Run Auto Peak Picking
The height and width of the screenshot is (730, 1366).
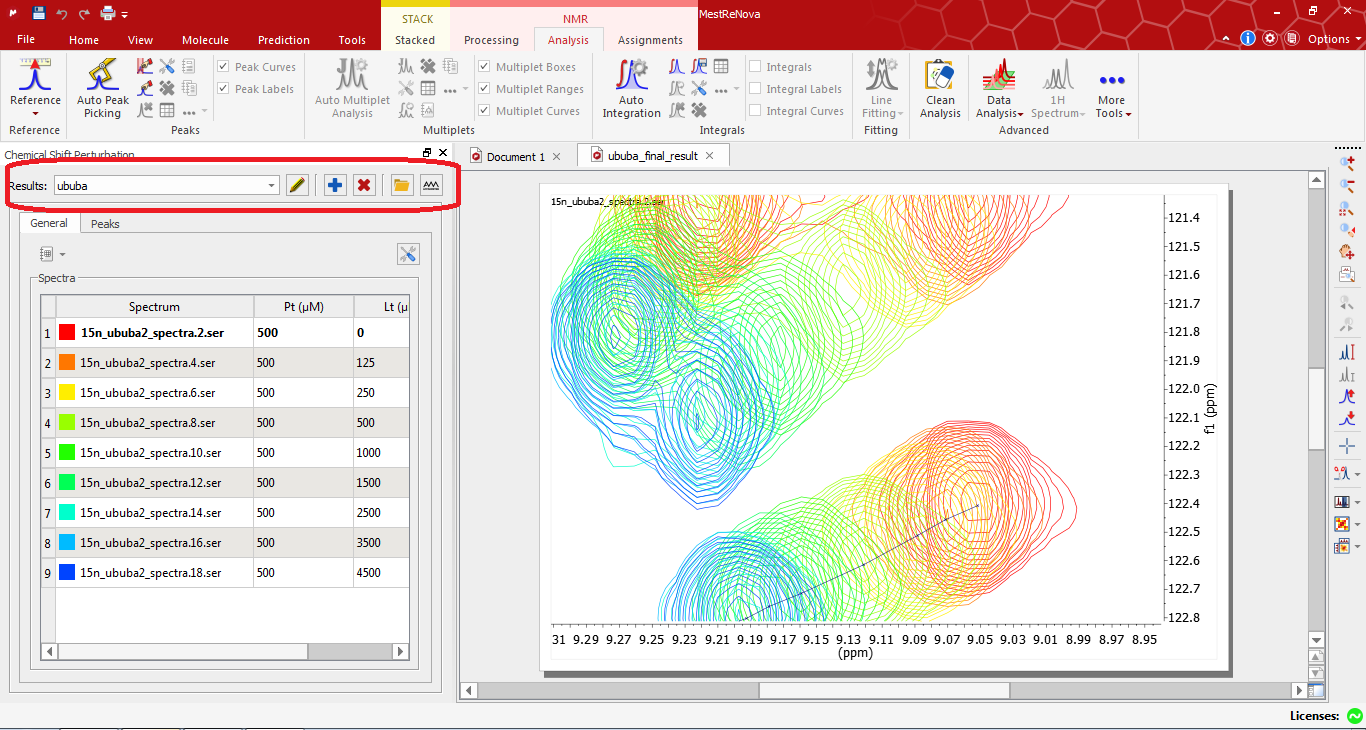[103, 88]
